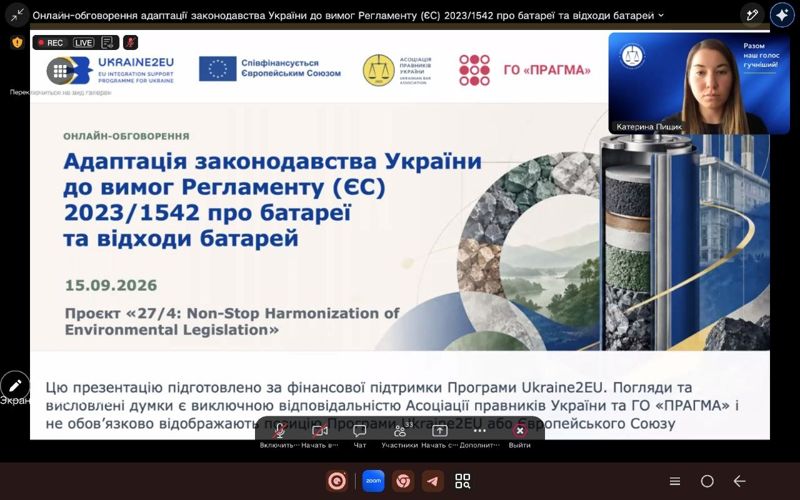This screenshot has height=500, width=800.
Task: Click the security shield warning icon
Action: [x=17, y=42]
